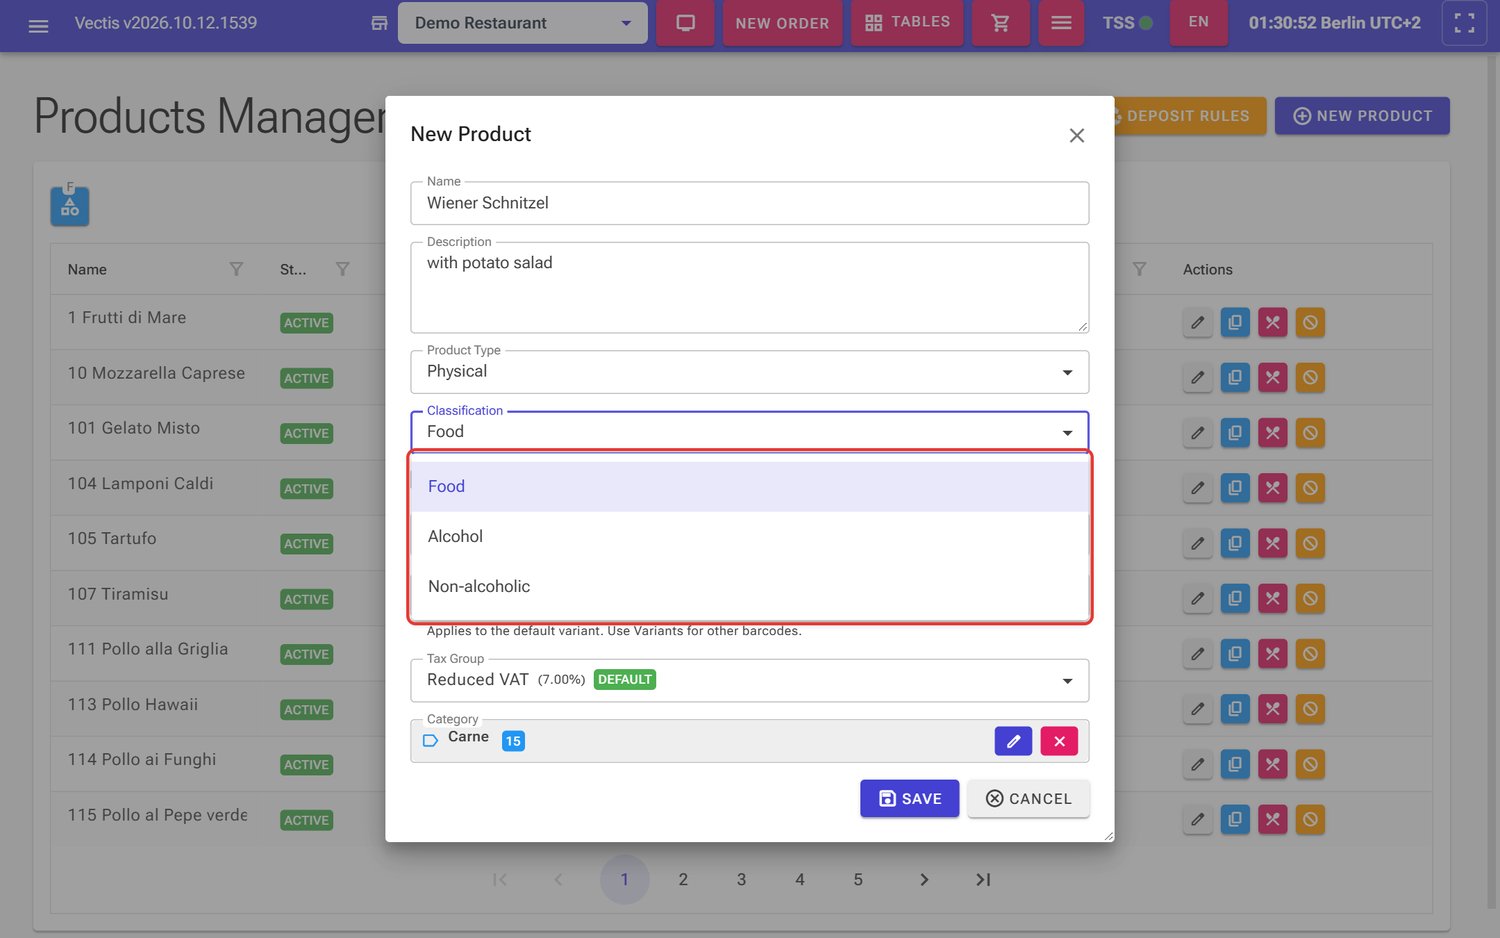Switch language via EN button

tap(1198, 22)
